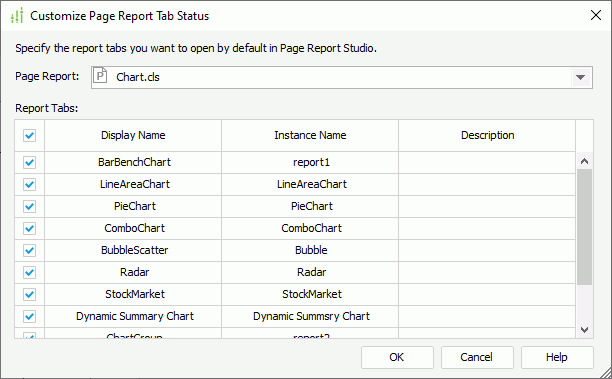The width and height of the screenshot is (612, 379).
Task: Select the ComboChart display name cell
Action: (133, 228)
